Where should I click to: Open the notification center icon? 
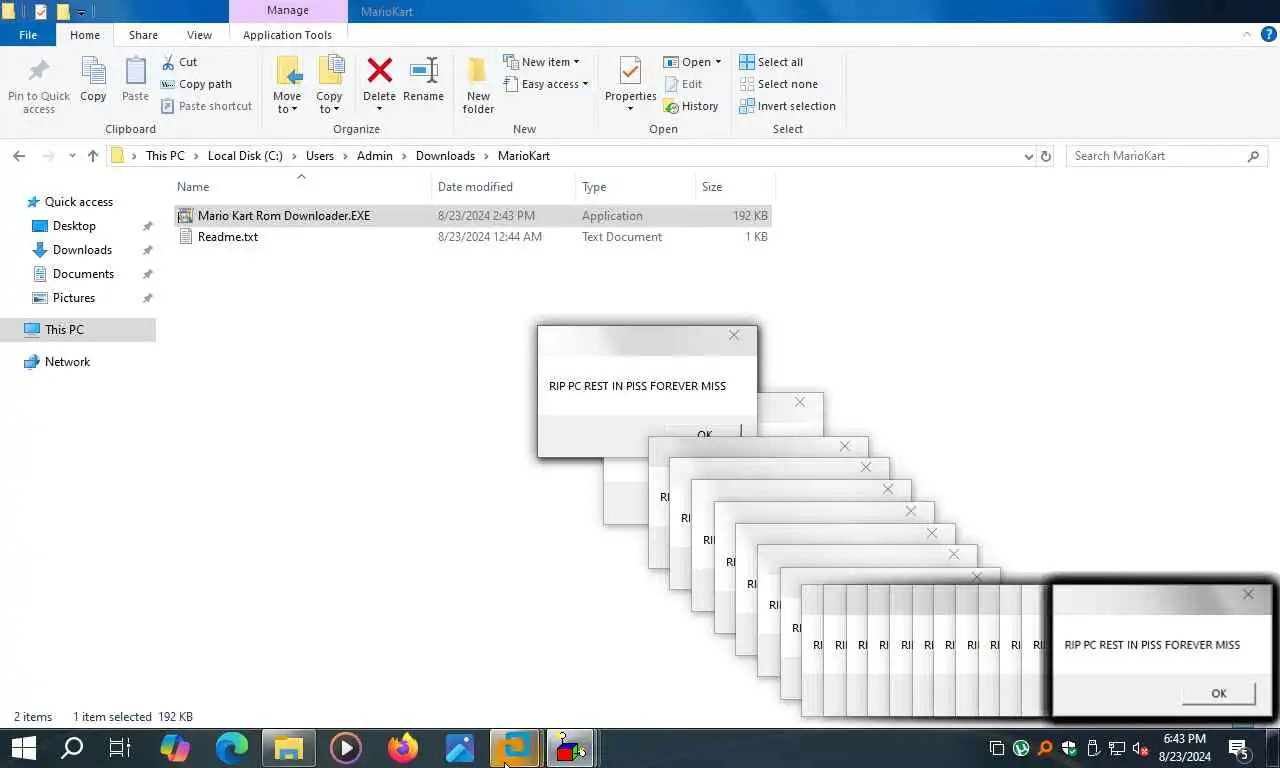click(x=1238, y=748)
